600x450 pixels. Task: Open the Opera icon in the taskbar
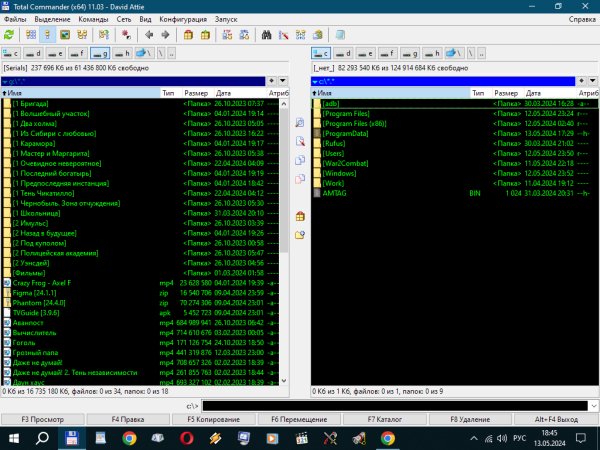[x=186, y=439]
